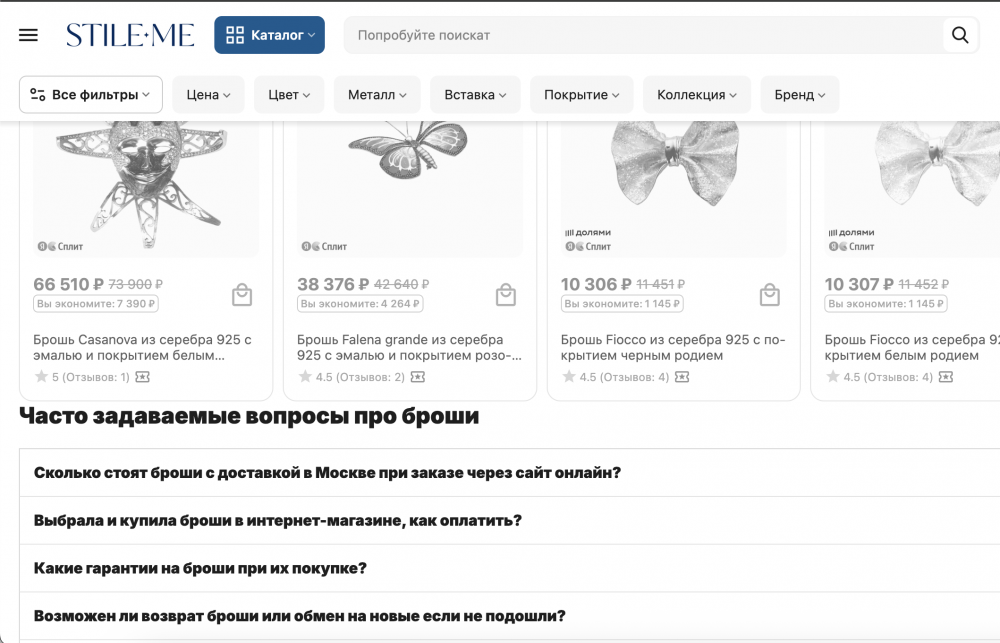
Task: Open the Цвет filter dropdown
Action: (x=288, y=94)
